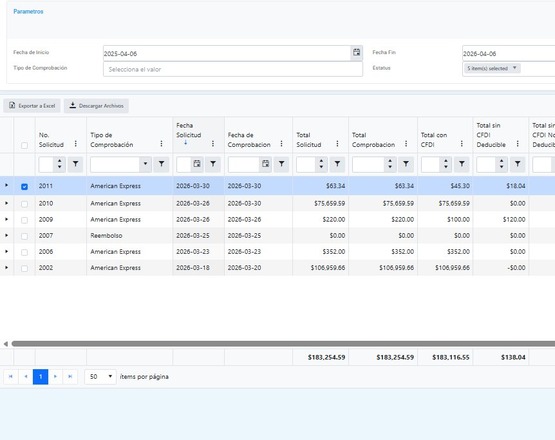
Task: Click filter icon for Total Comprobacion column
Action: pyautogui.click(x=406, y=164)
